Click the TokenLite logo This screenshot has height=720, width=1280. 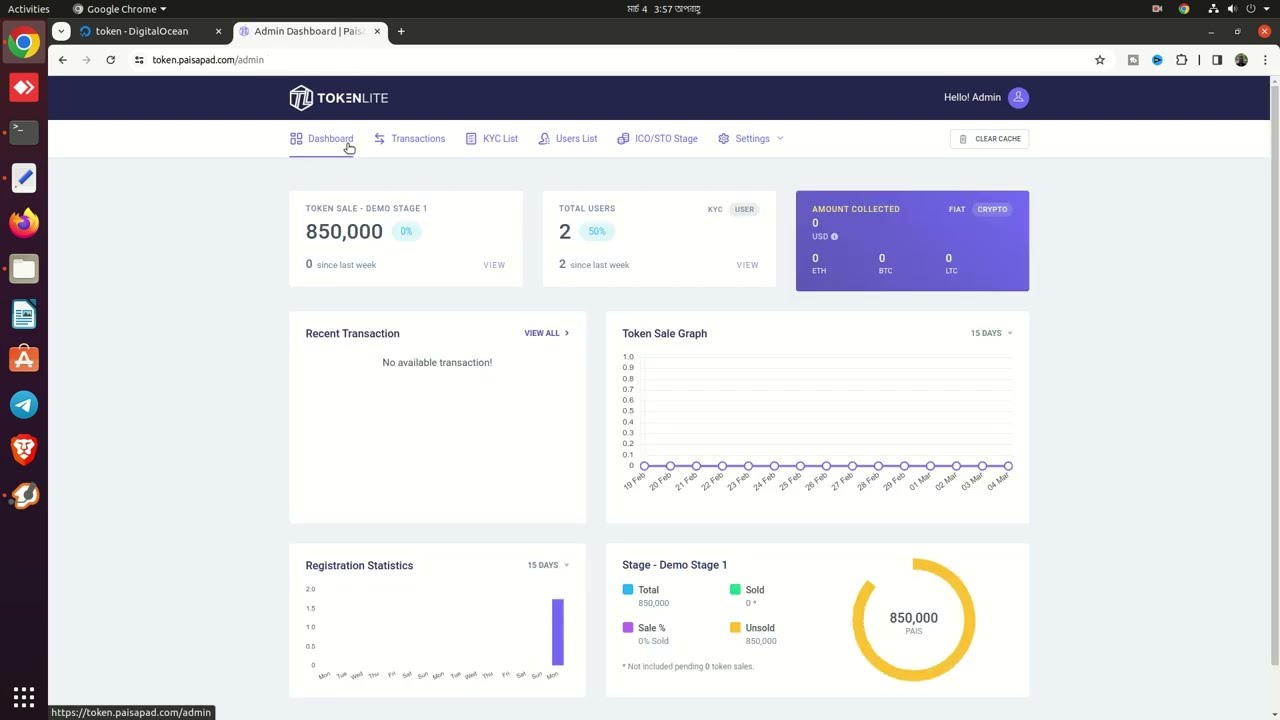(338, 97)
